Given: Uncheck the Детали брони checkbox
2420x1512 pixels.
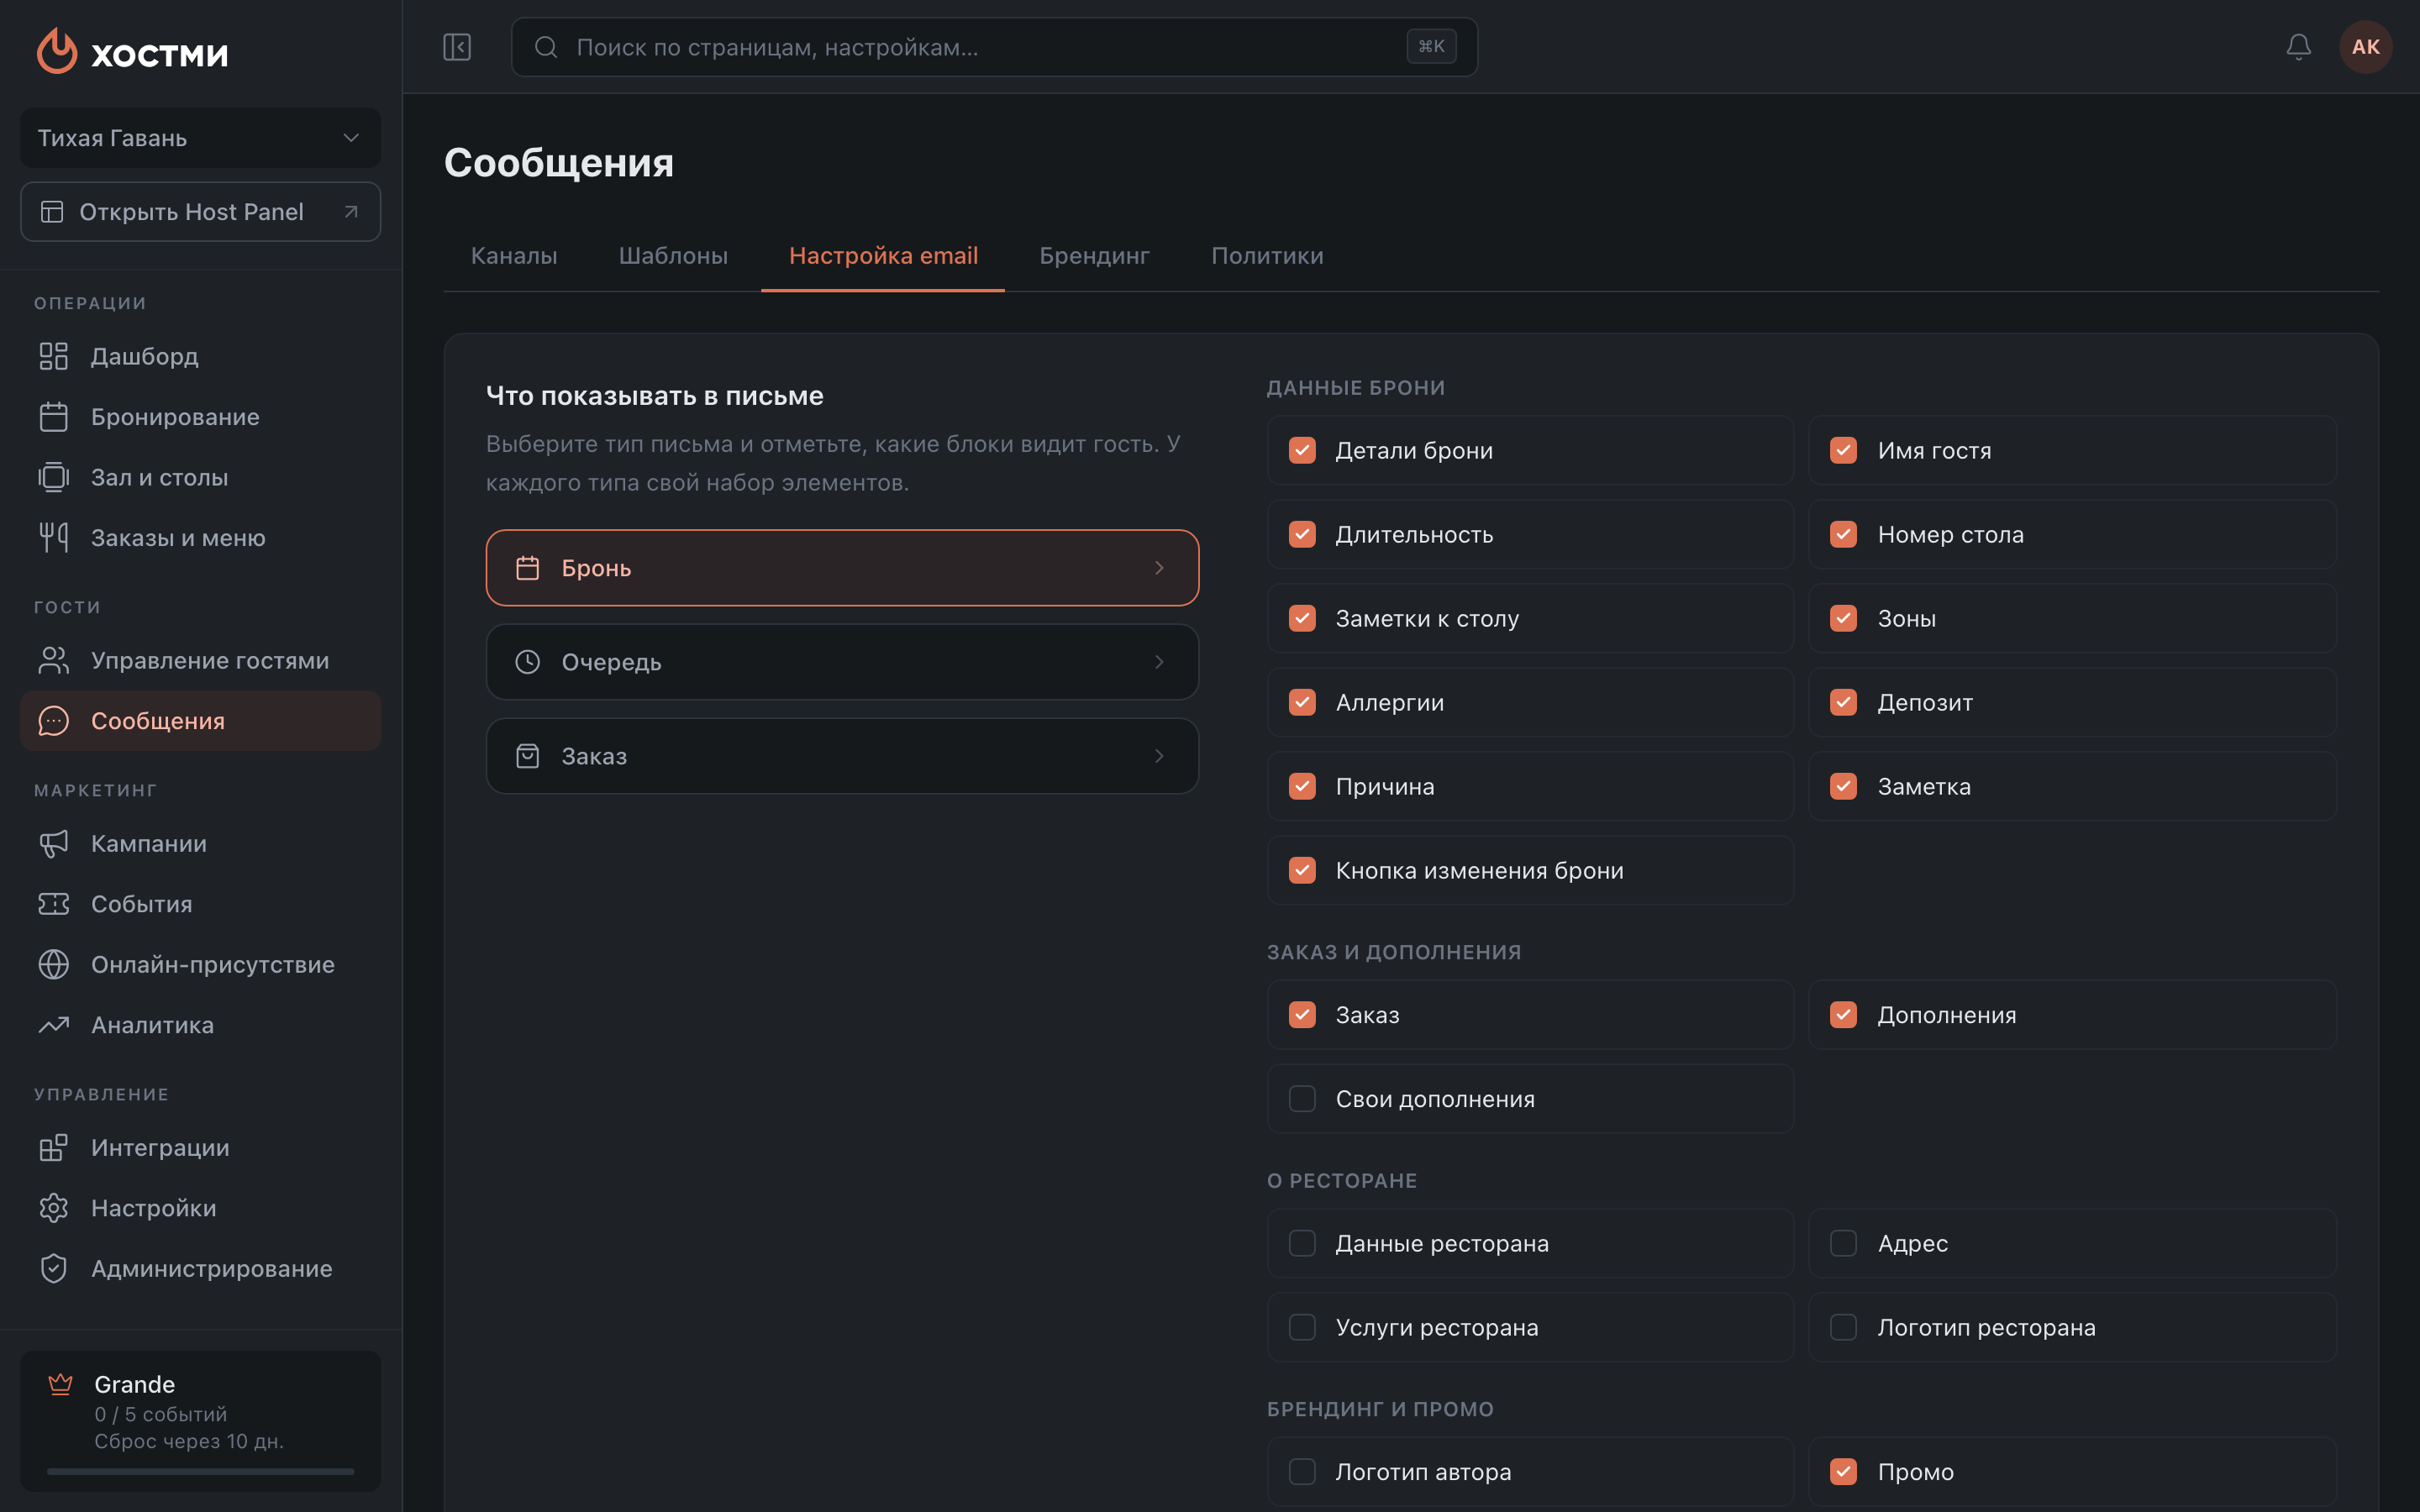Looking at the screenshot, I should (1302, 450).
